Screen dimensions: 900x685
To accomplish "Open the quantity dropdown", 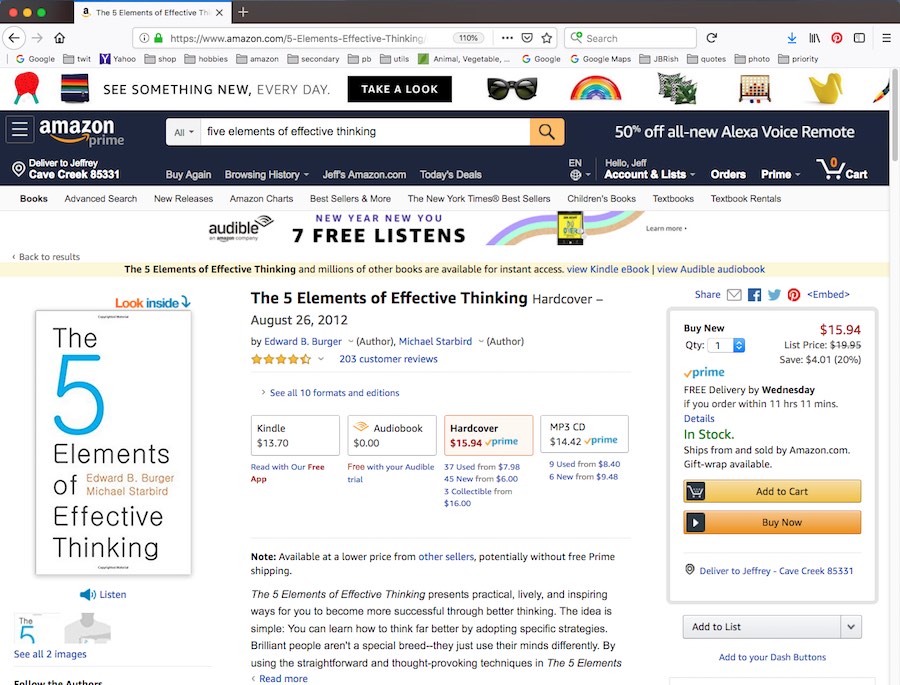I will [x=727, y=345].
